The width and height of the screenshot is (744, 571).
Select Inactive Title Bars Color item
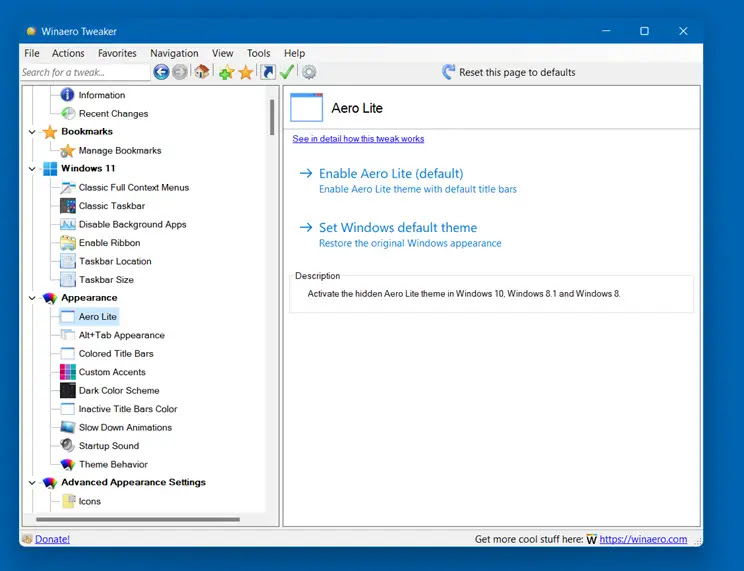pyautogui.click(x=128, y=409)
